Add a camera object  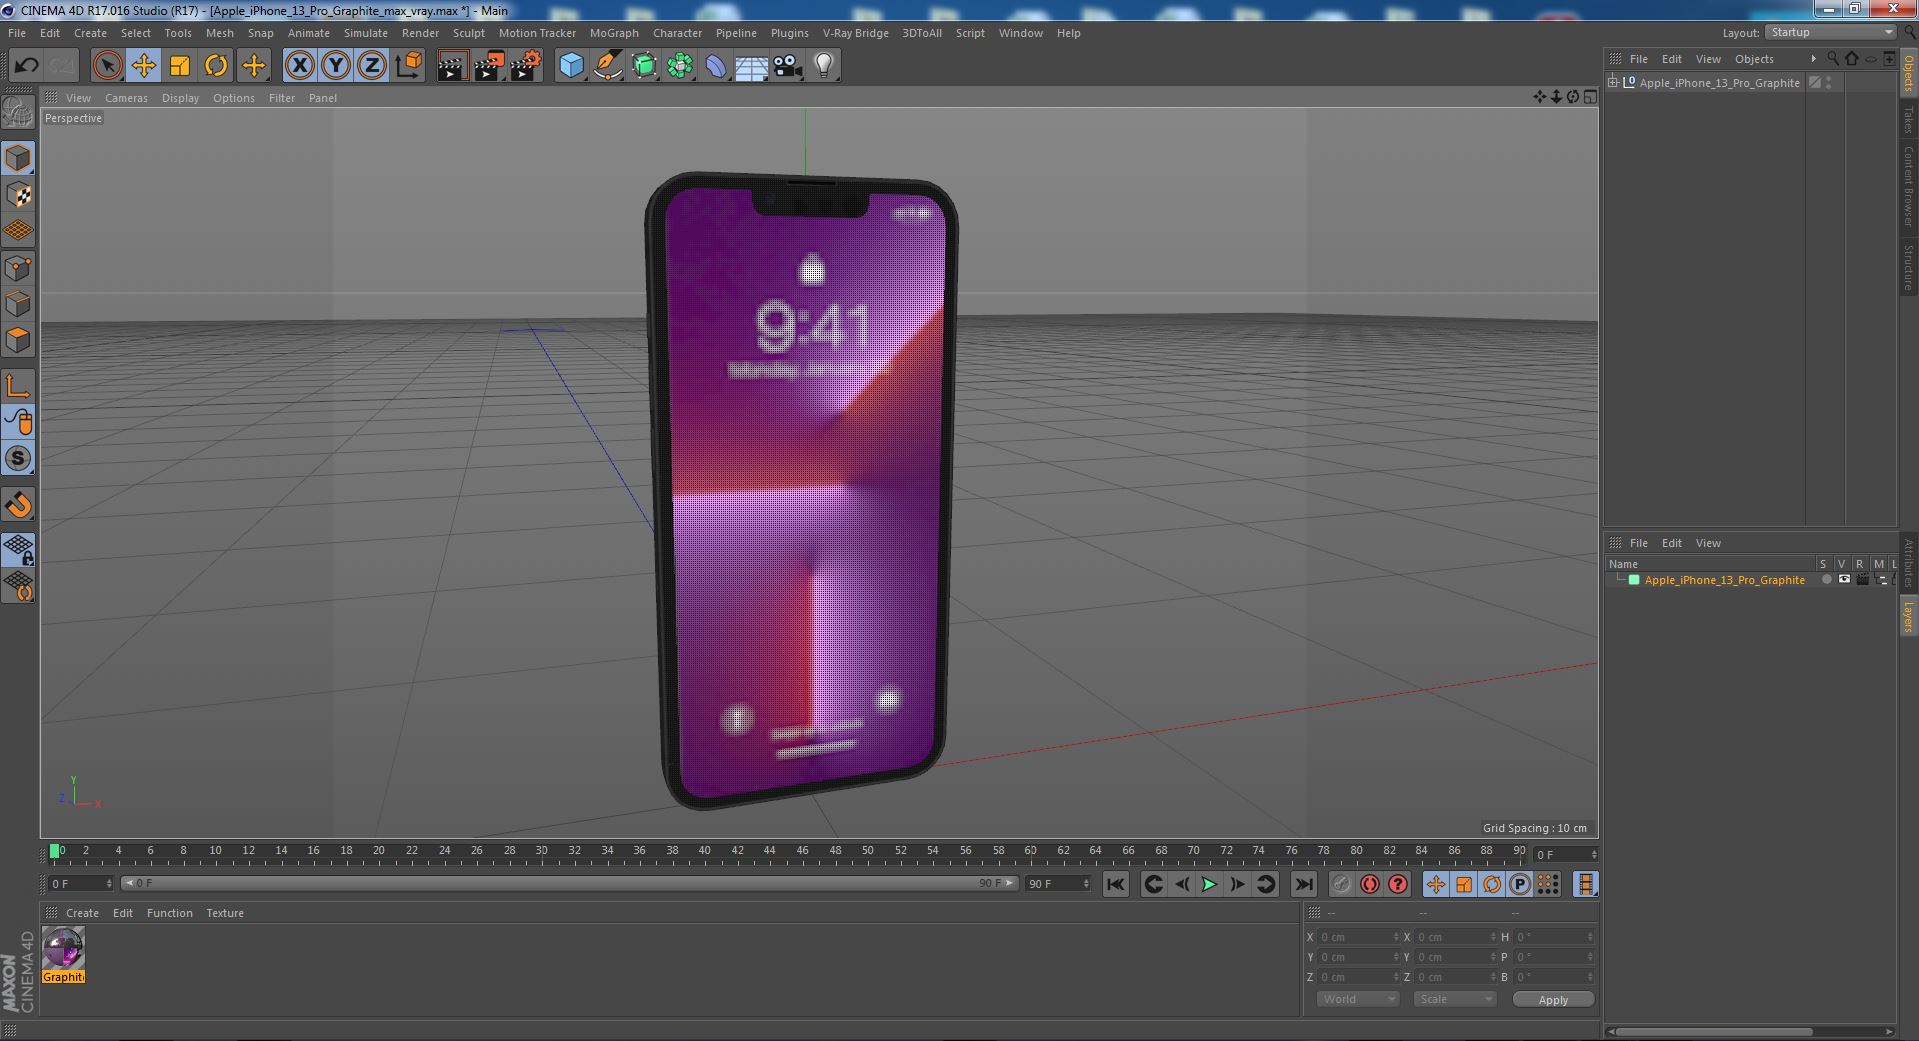pyautogui.click(x=788, y=66)
